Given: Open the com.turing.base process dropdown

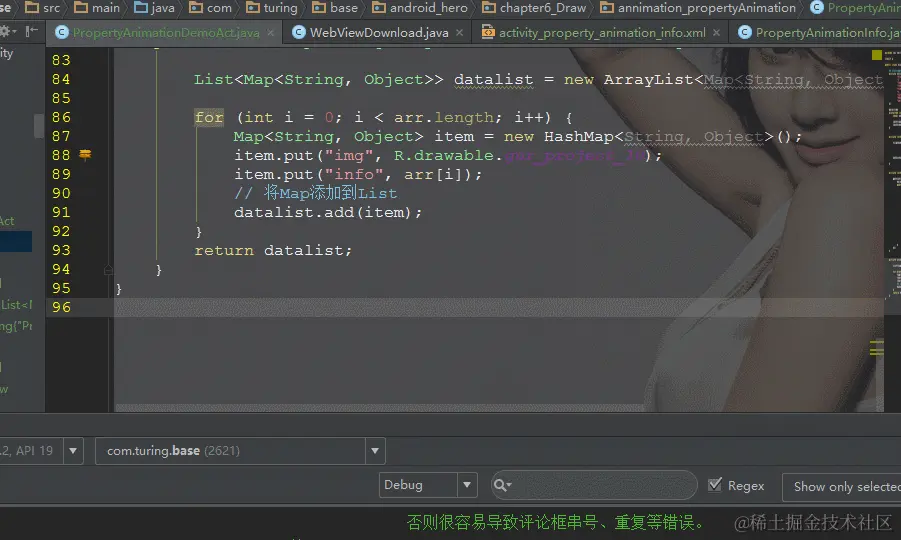Looking at the screenshot, I should (240, 451).
